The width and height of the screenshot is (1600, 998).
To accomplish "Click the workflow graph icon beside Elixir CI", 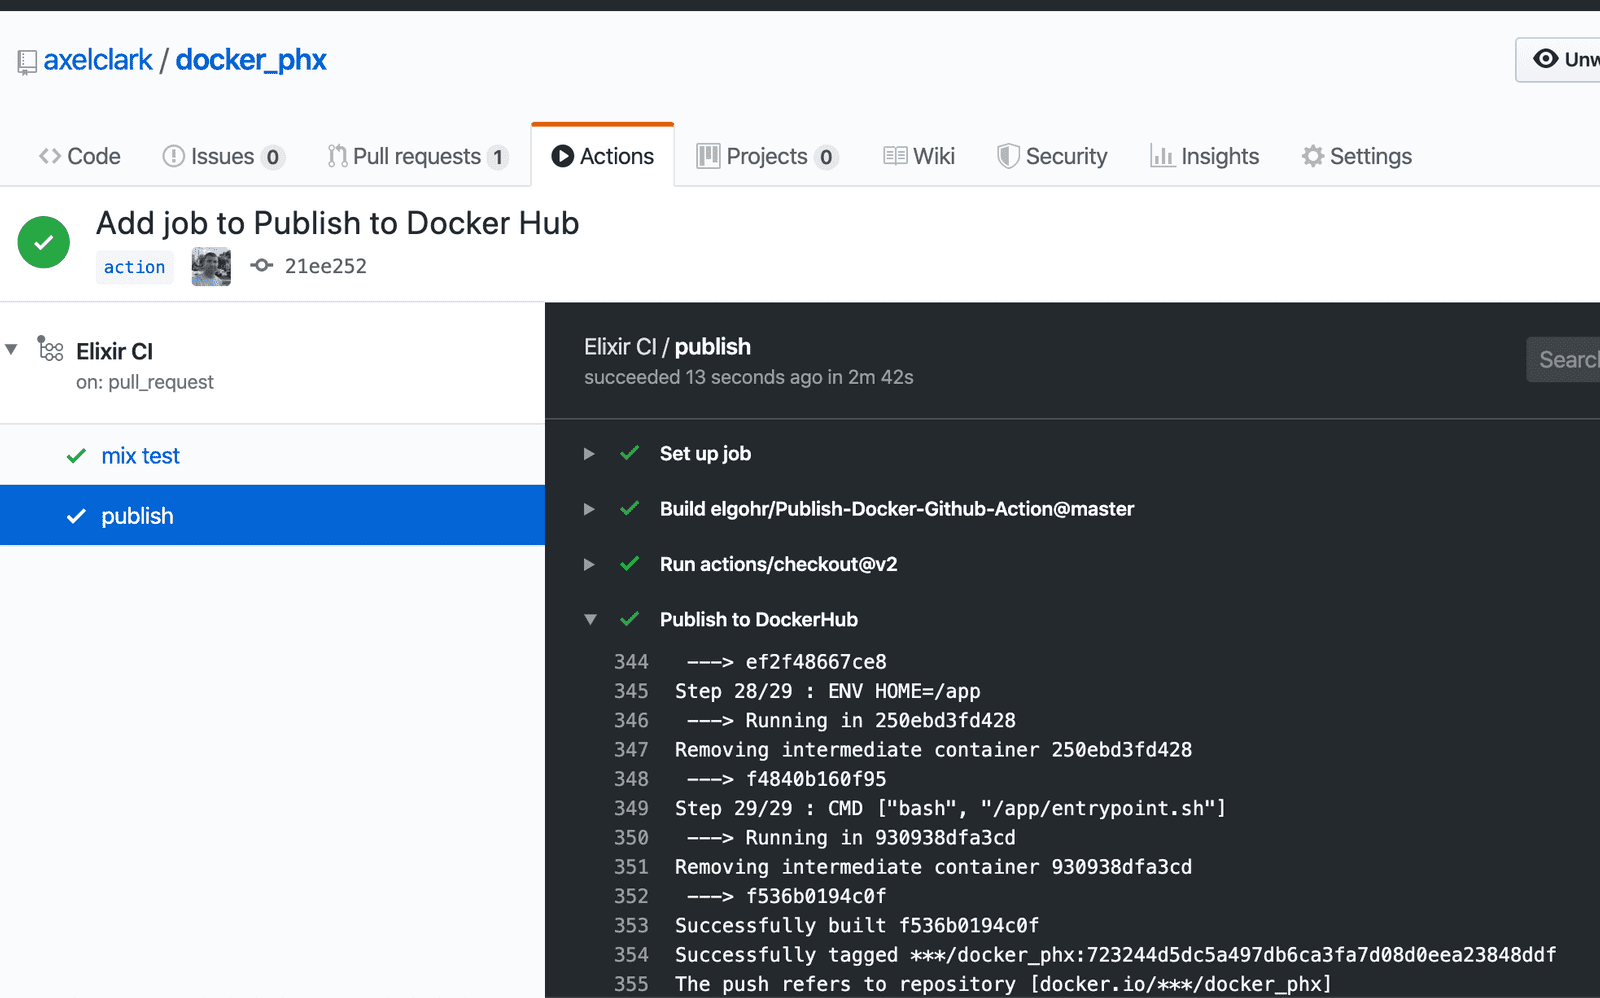I will 50,349.
